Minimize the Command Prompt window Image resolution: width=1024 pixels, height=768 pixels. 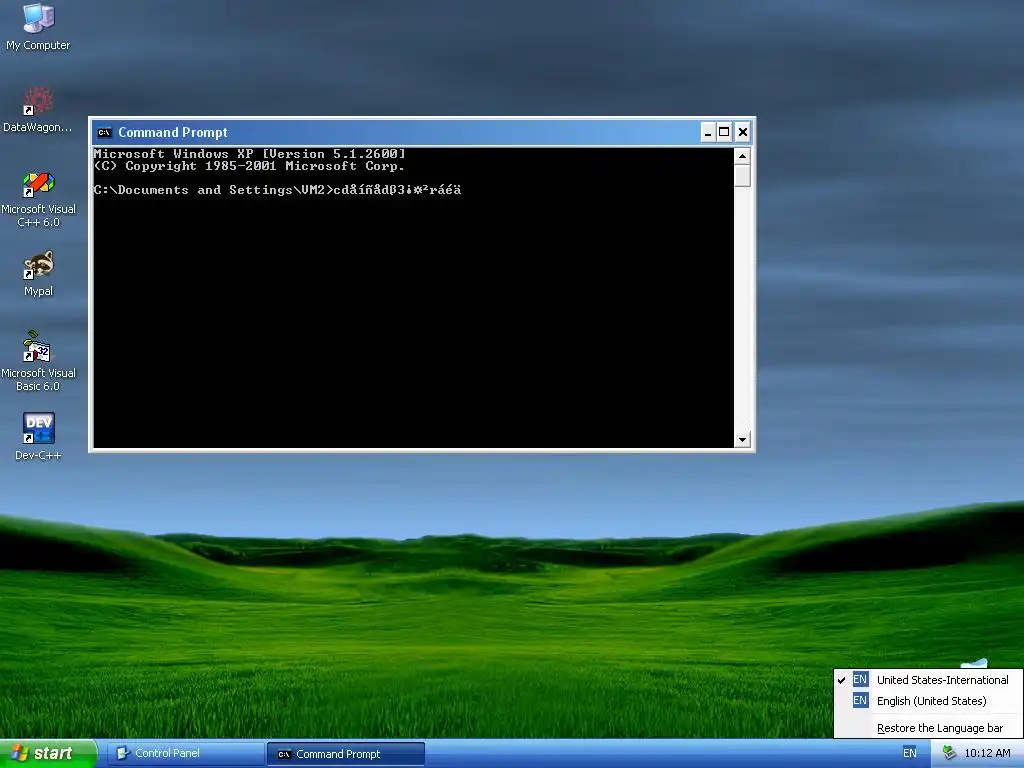point(708,133)
